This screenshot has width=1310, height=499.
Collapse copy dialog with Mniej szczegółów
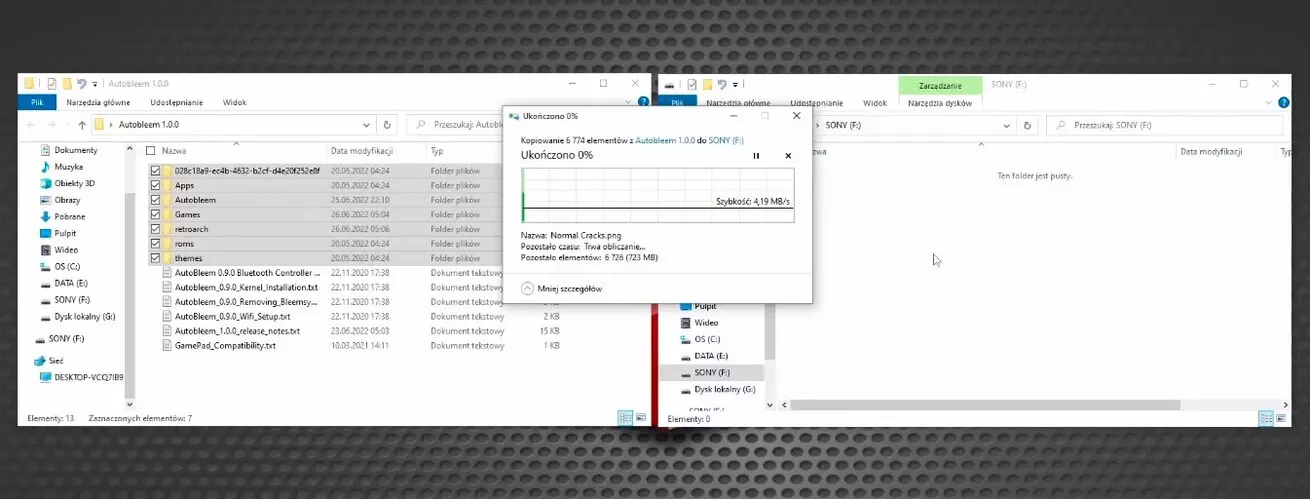562,288
